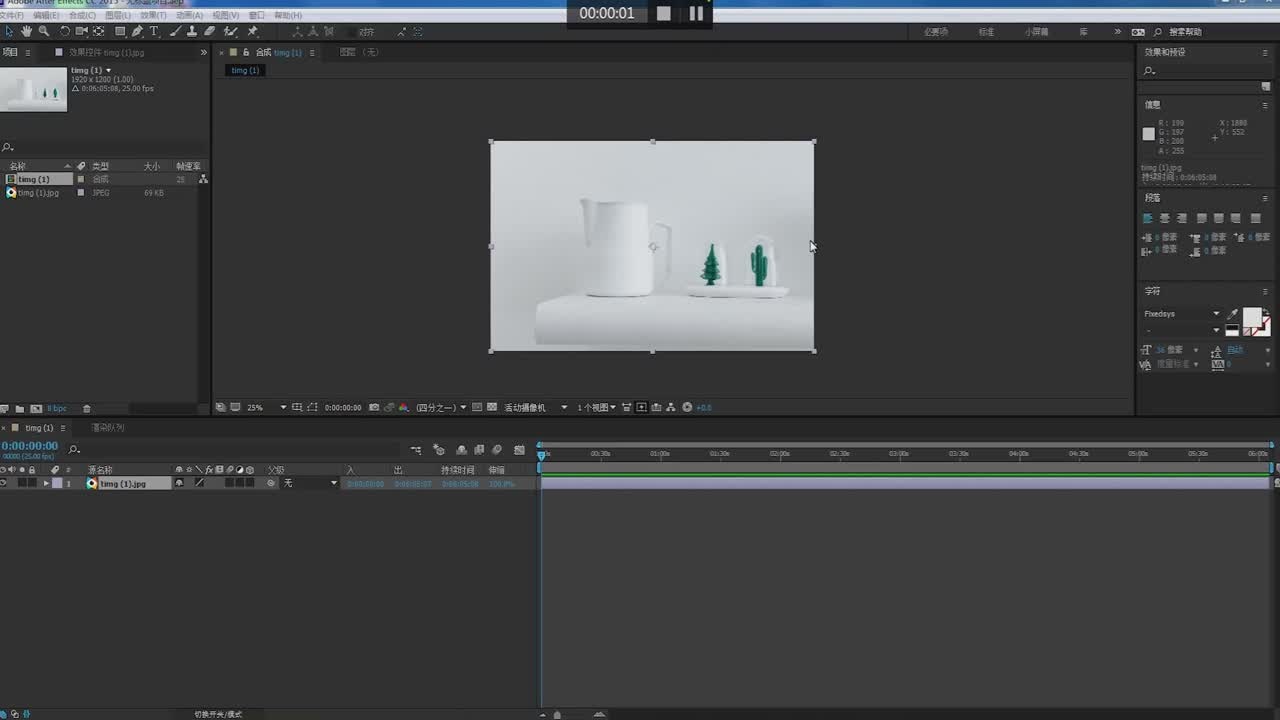Select the Brush tool

[x=175, y=32]
